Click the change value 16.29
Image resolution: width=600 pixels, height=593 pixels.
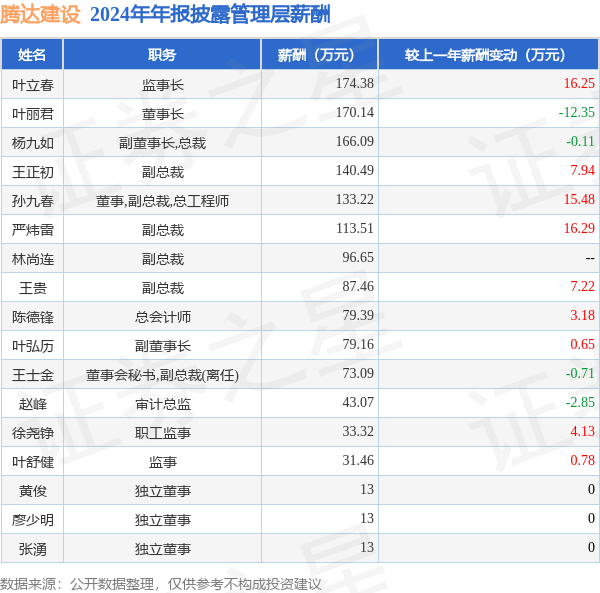(579, 228)
